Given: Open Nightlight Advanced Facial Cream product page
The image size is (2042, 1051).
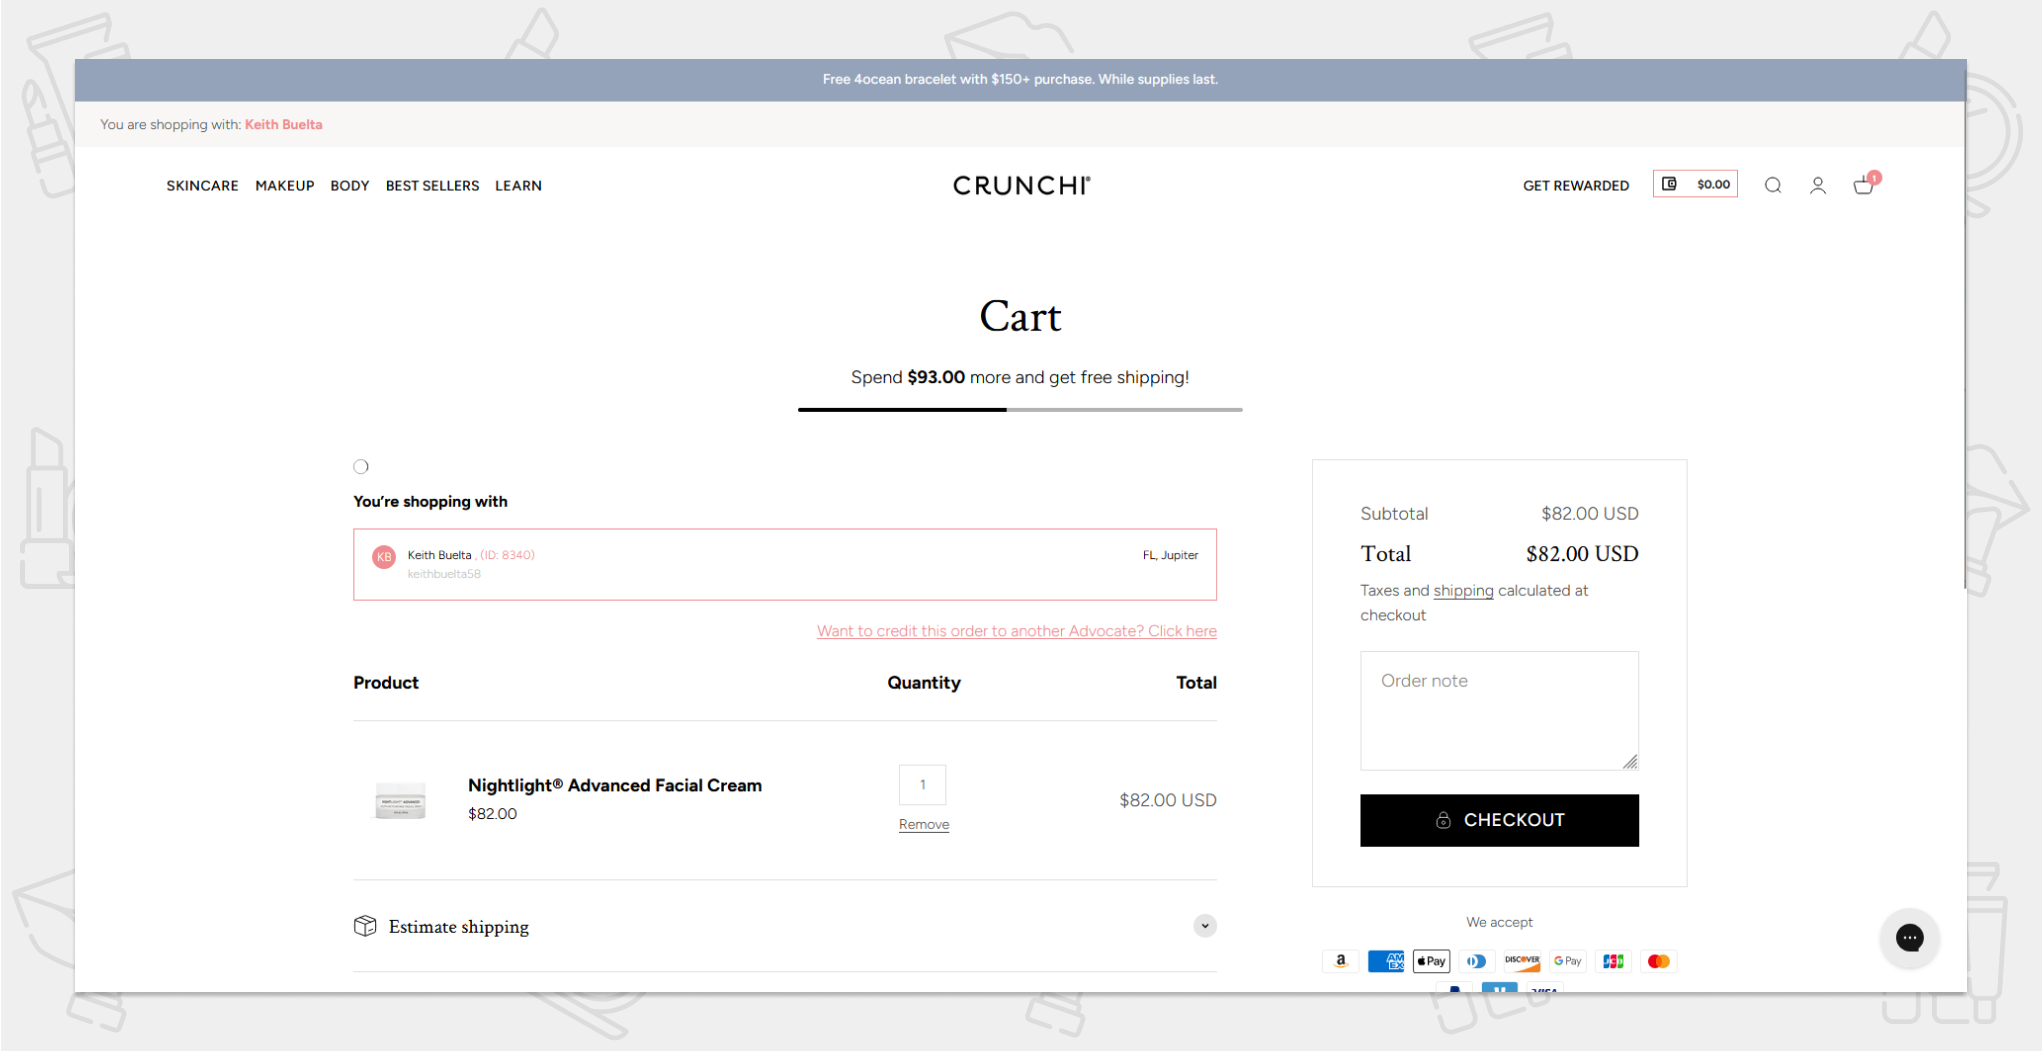Looking at the screenshot, I should [x=615, y=786].
